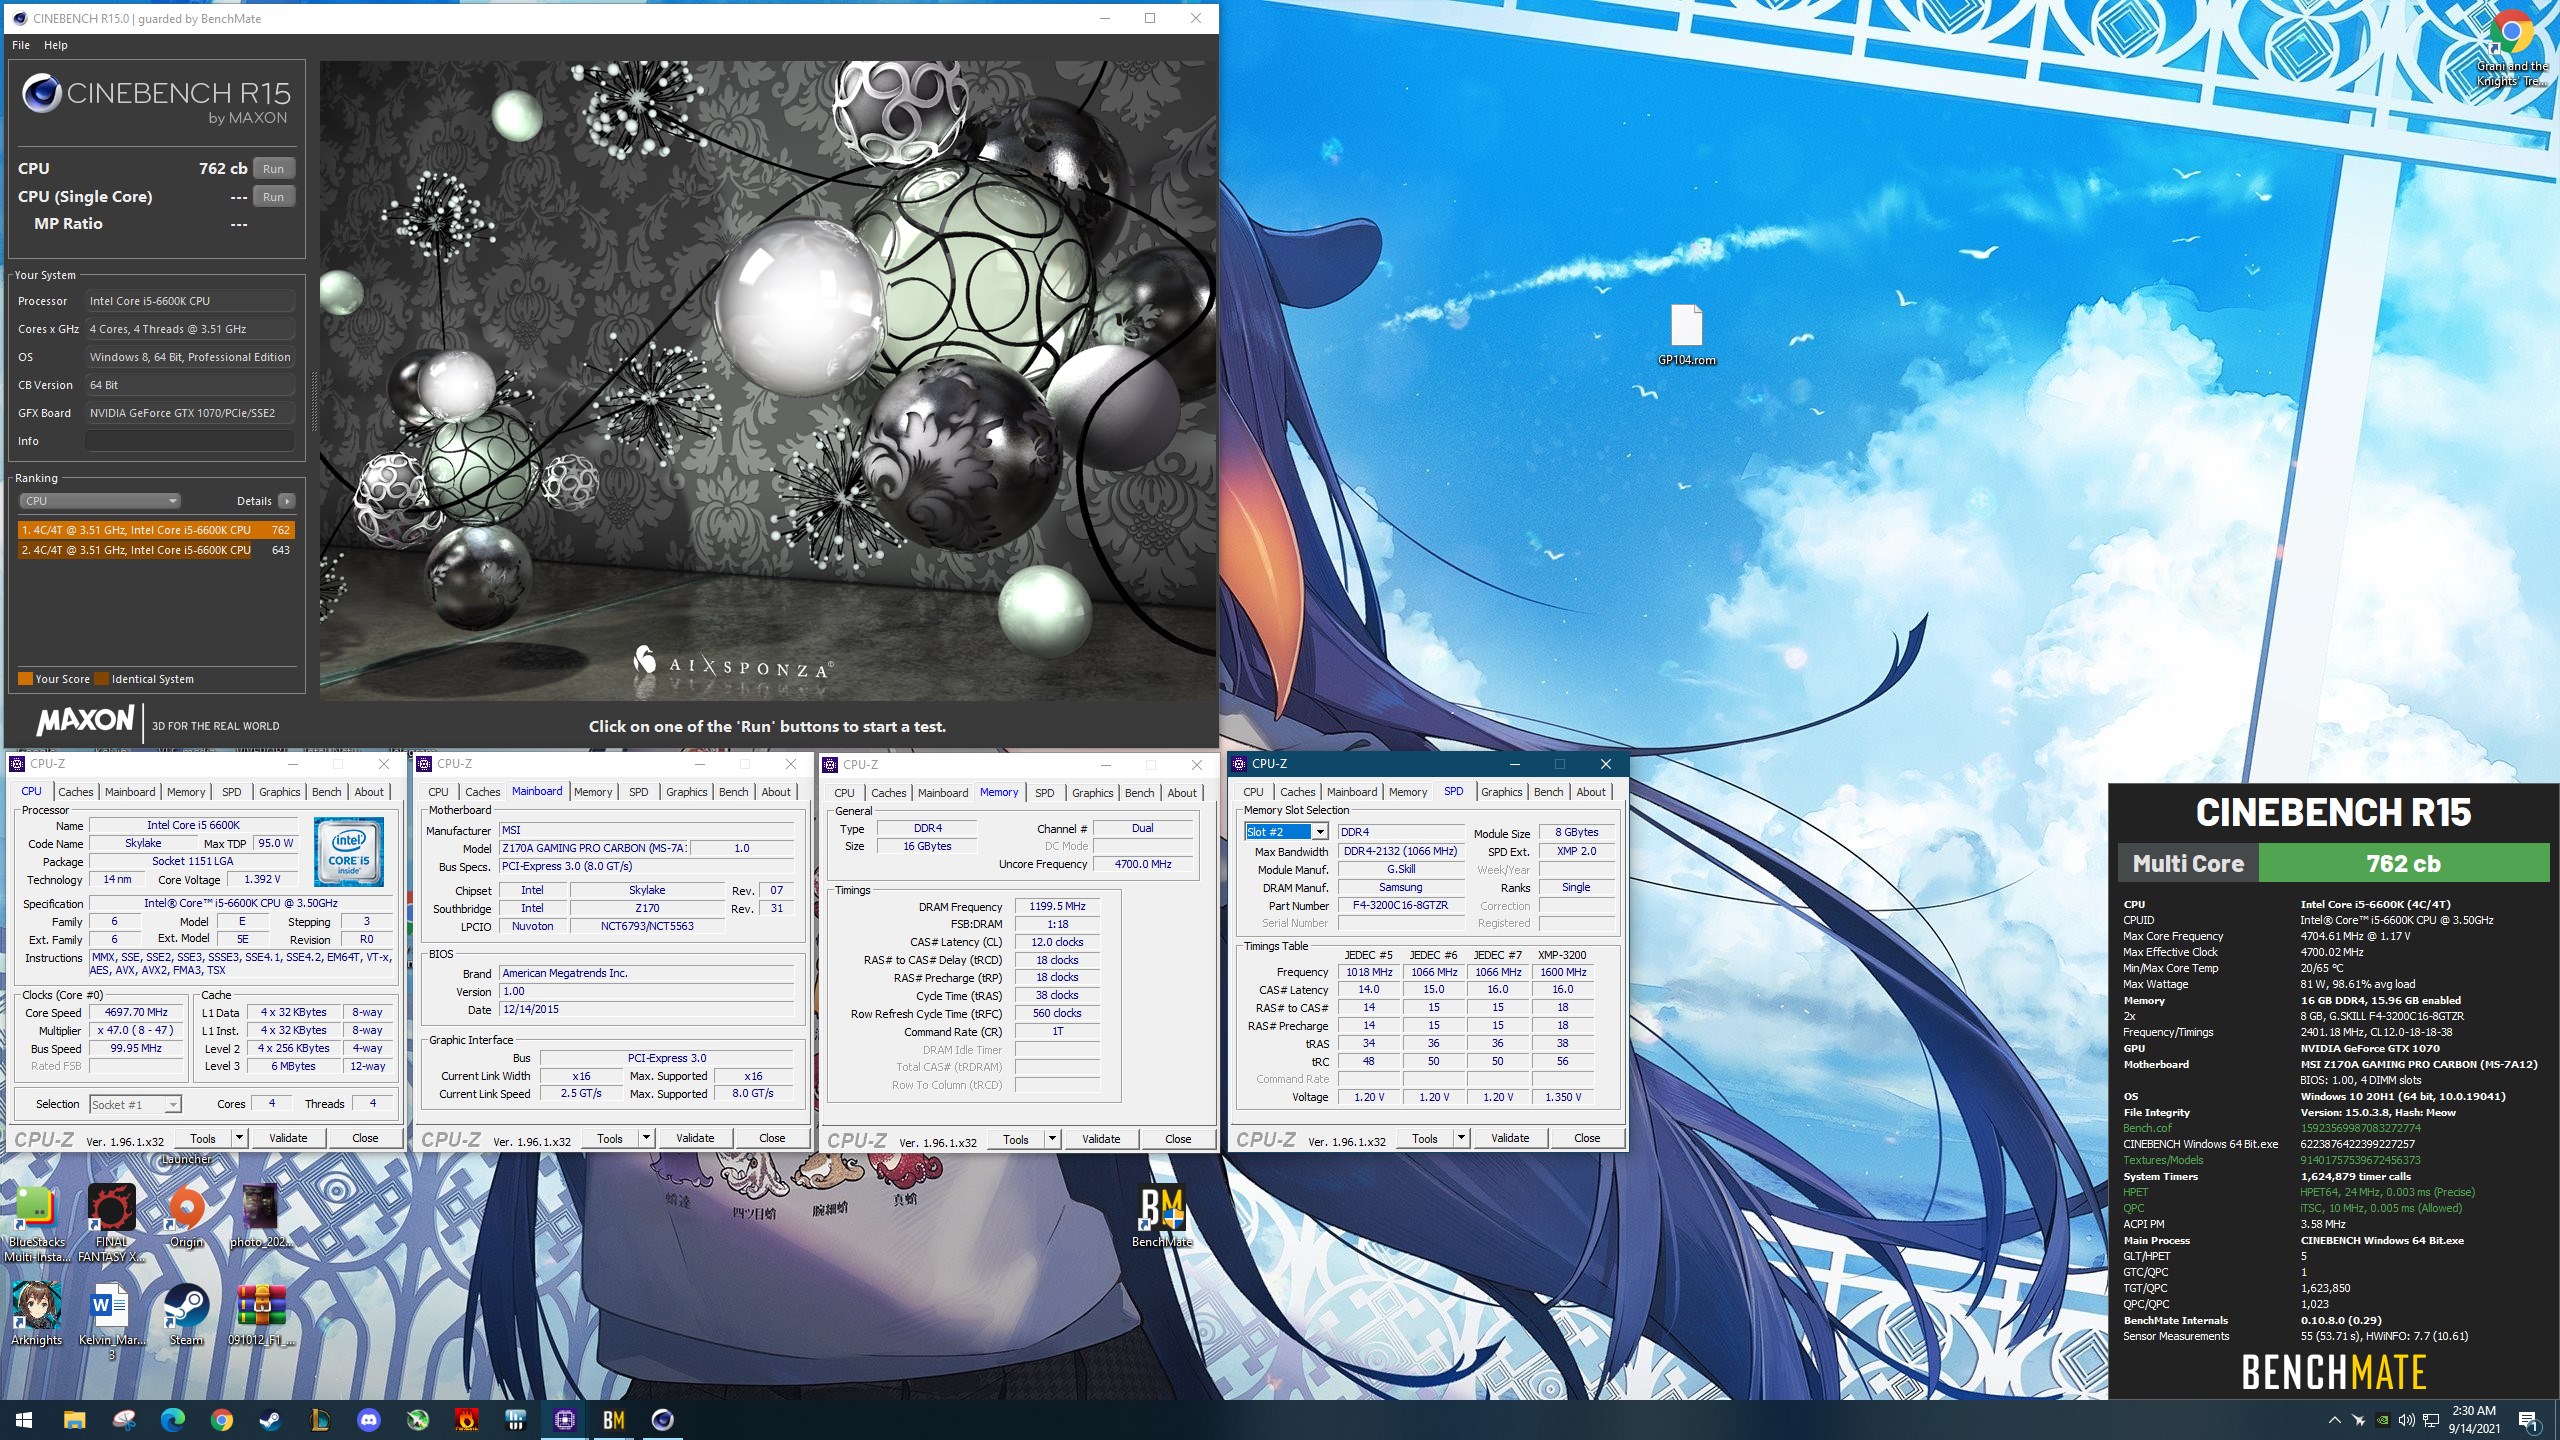Click Tools button in CPU-Z Memory window

click(x=1016, y=1139)
